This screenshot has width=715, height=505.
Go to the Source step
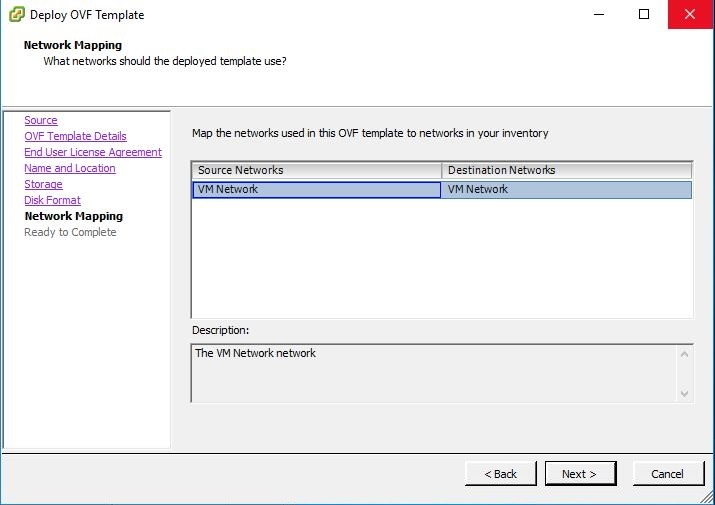(41, 120)
